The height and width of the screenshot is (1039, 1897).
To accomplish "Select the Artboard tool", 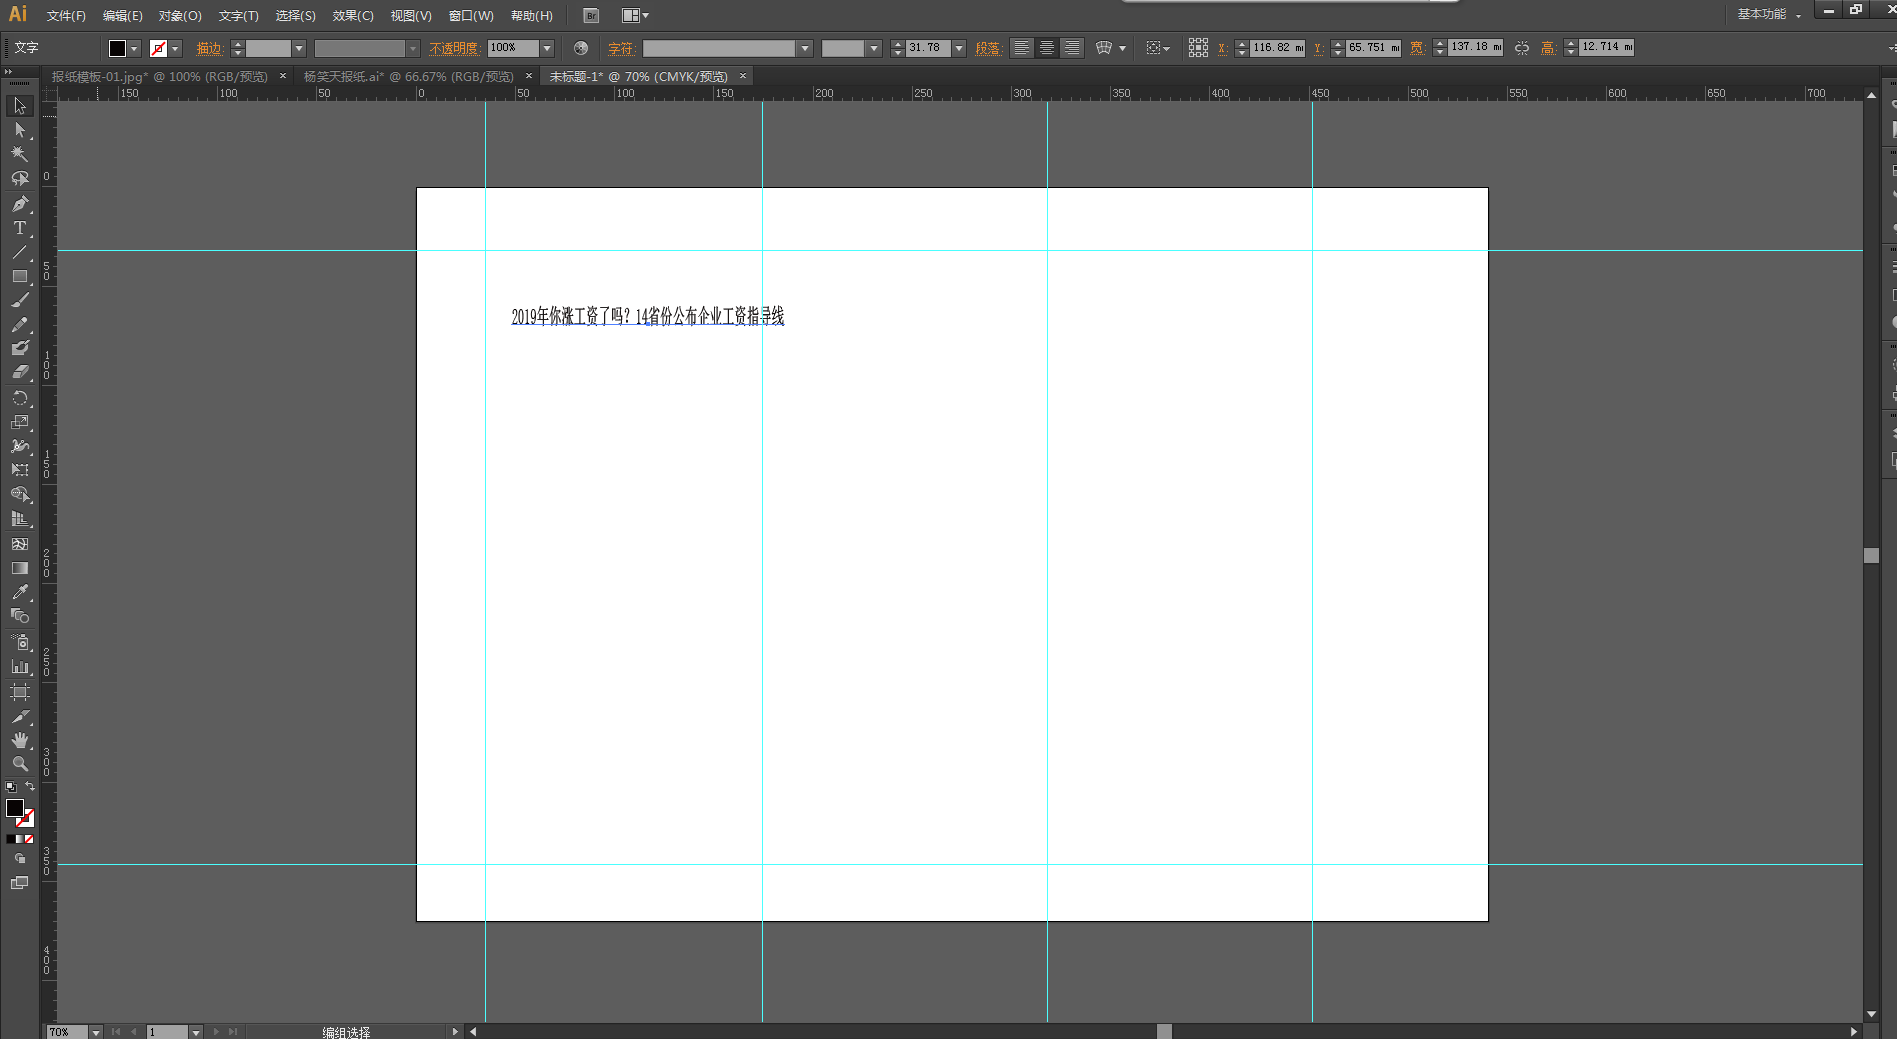I will [x=20, y=692].
